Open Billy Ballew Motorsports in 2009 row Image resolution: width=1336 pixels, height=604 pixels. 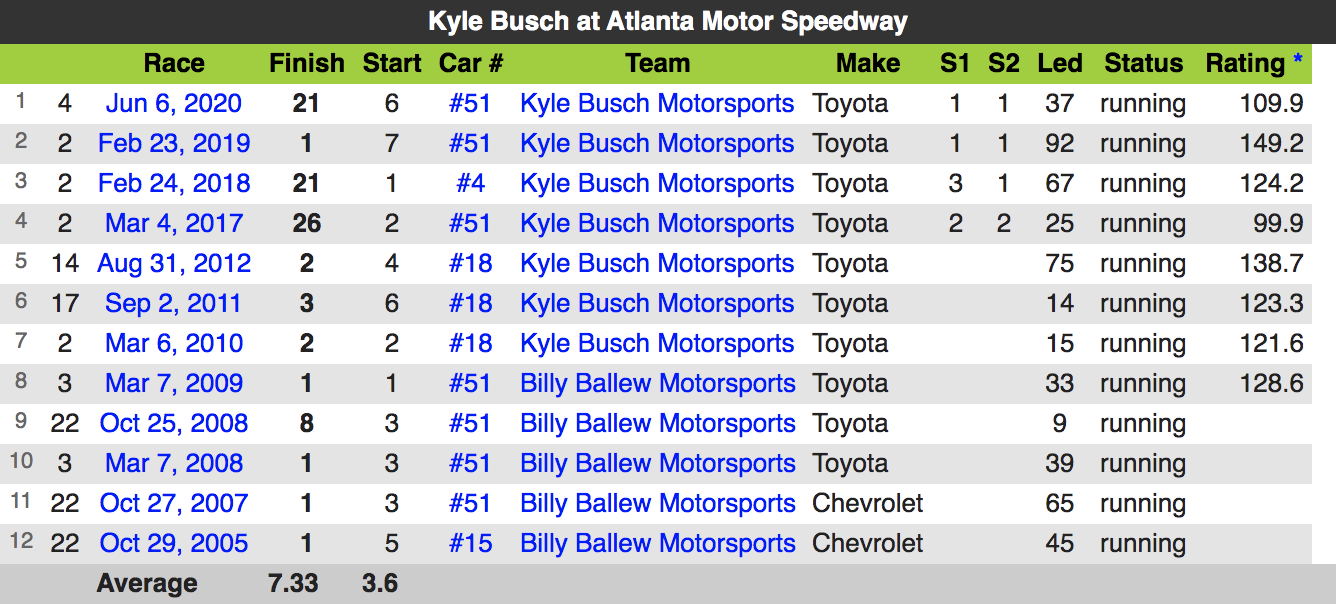pyautogui.click(x=657, y=383)
